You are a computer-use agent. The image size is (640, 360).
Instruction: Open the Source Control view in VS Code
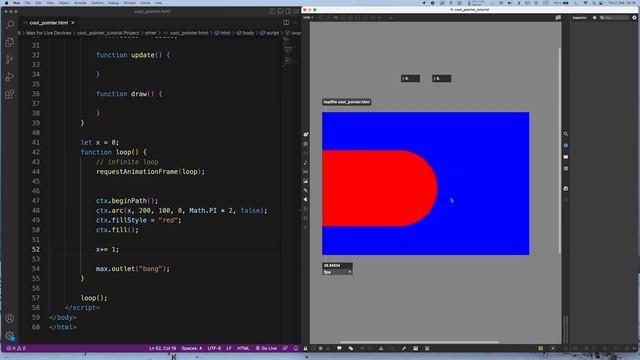pos(10,60)
